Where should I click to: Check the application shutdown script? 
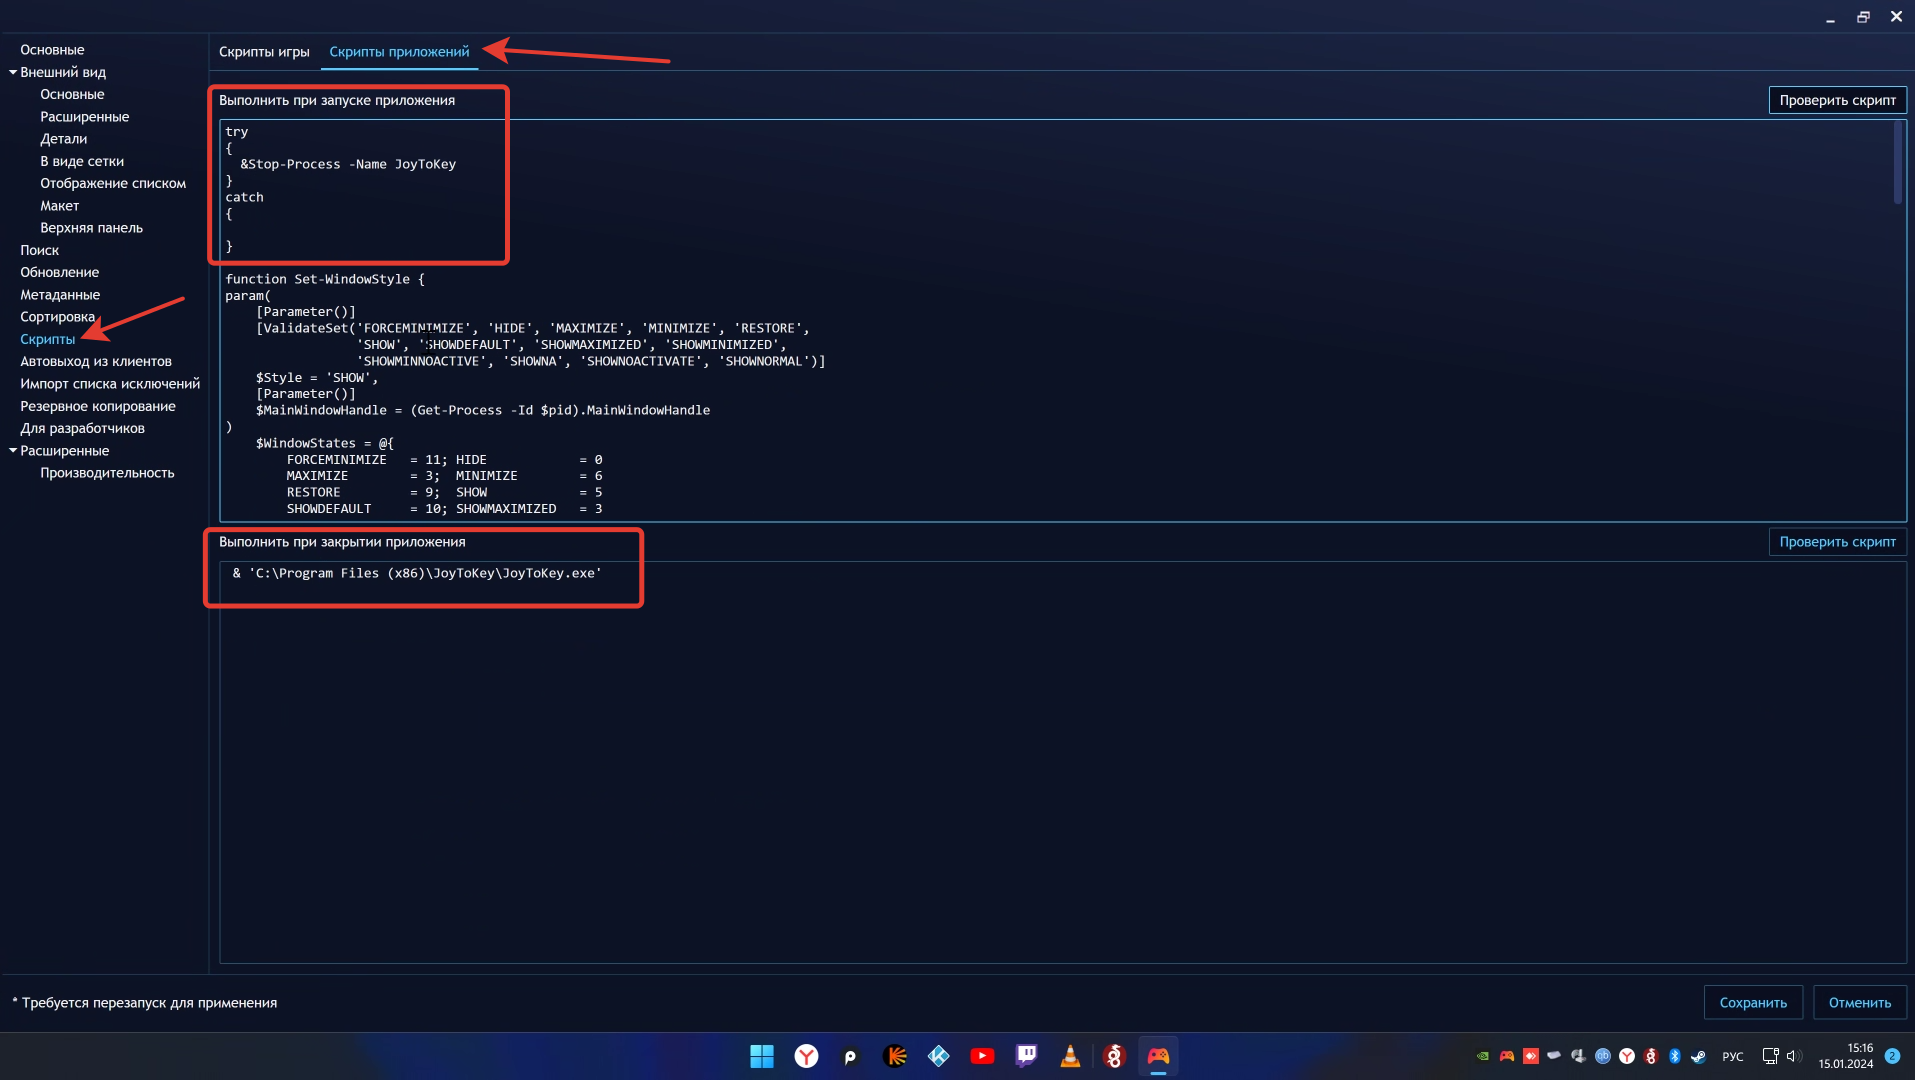[1837, 542]
